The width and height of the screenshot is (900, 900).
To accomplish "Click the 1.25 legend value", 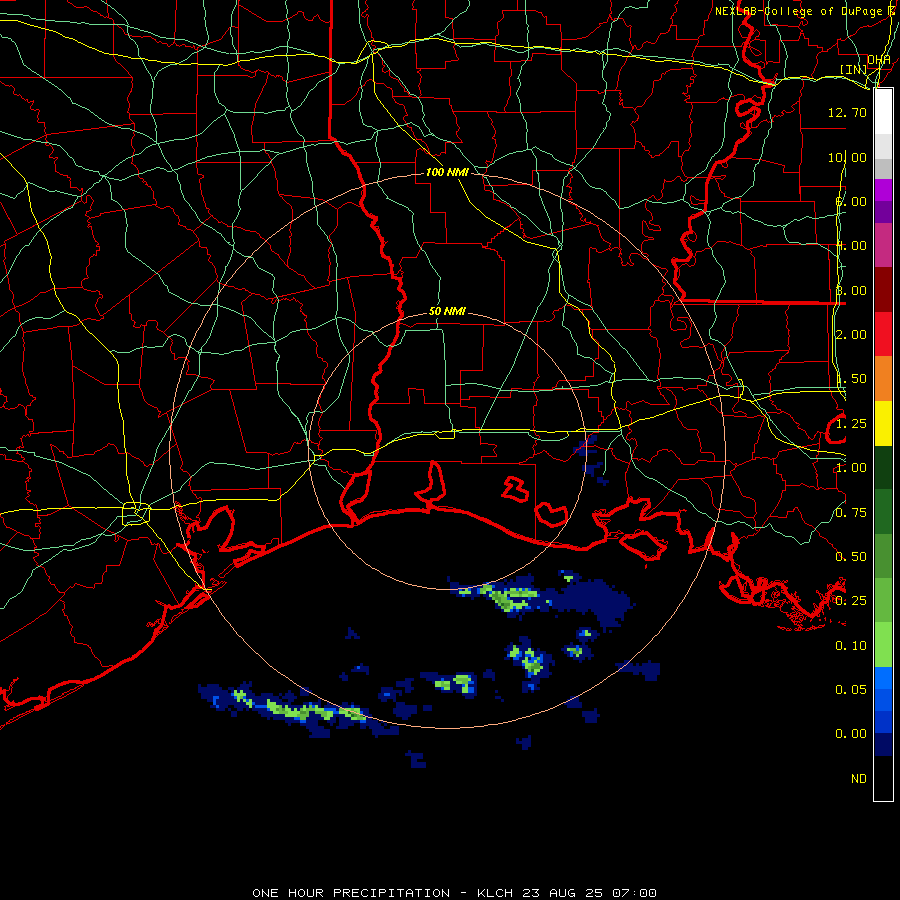I will 851,424.
